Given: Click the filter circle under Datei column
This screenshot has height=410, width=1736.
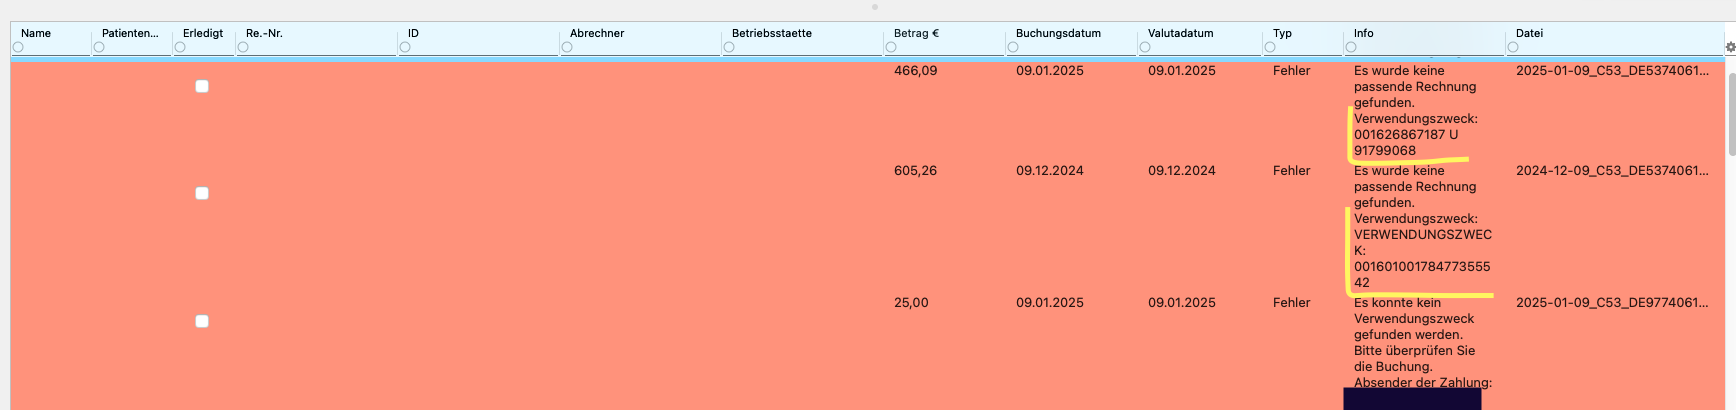Looking at the screenshot, I should pyautogui.click(x=1513, y=47).
